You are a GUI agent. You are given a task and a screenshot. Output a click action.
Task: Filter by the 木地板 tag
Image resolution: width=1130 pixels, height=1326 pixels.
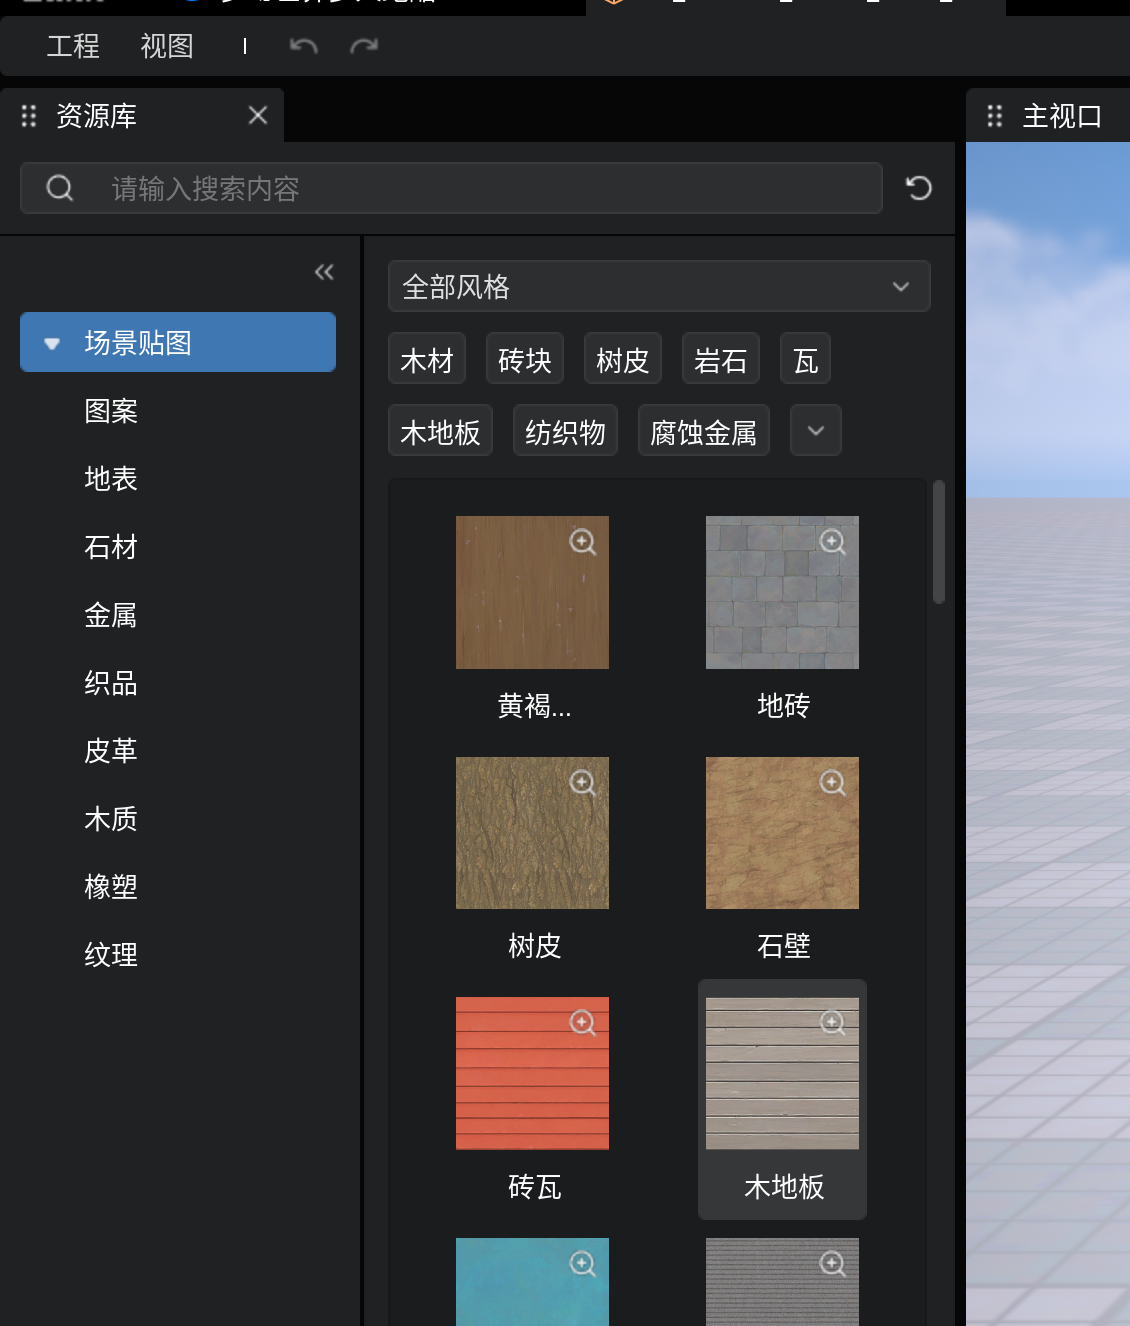click(x=440, y=430)
